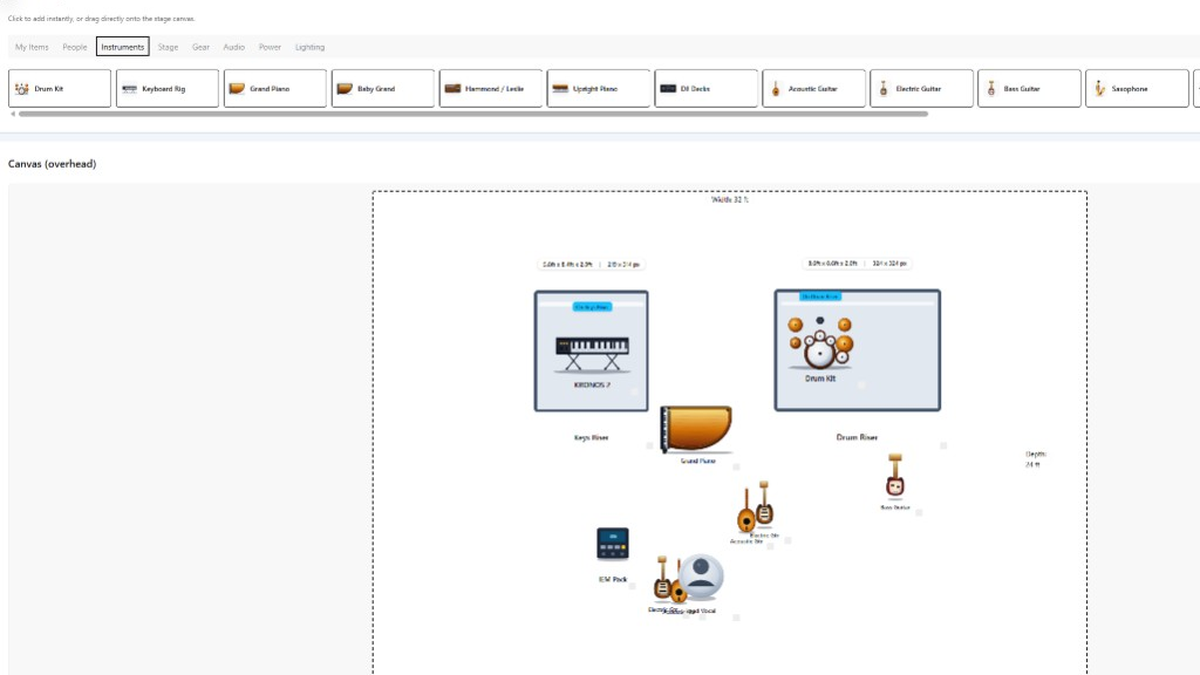This screenshot has height=675, width=1200.
Task: Switch to the Lighting tab
Action: [310, 47]
